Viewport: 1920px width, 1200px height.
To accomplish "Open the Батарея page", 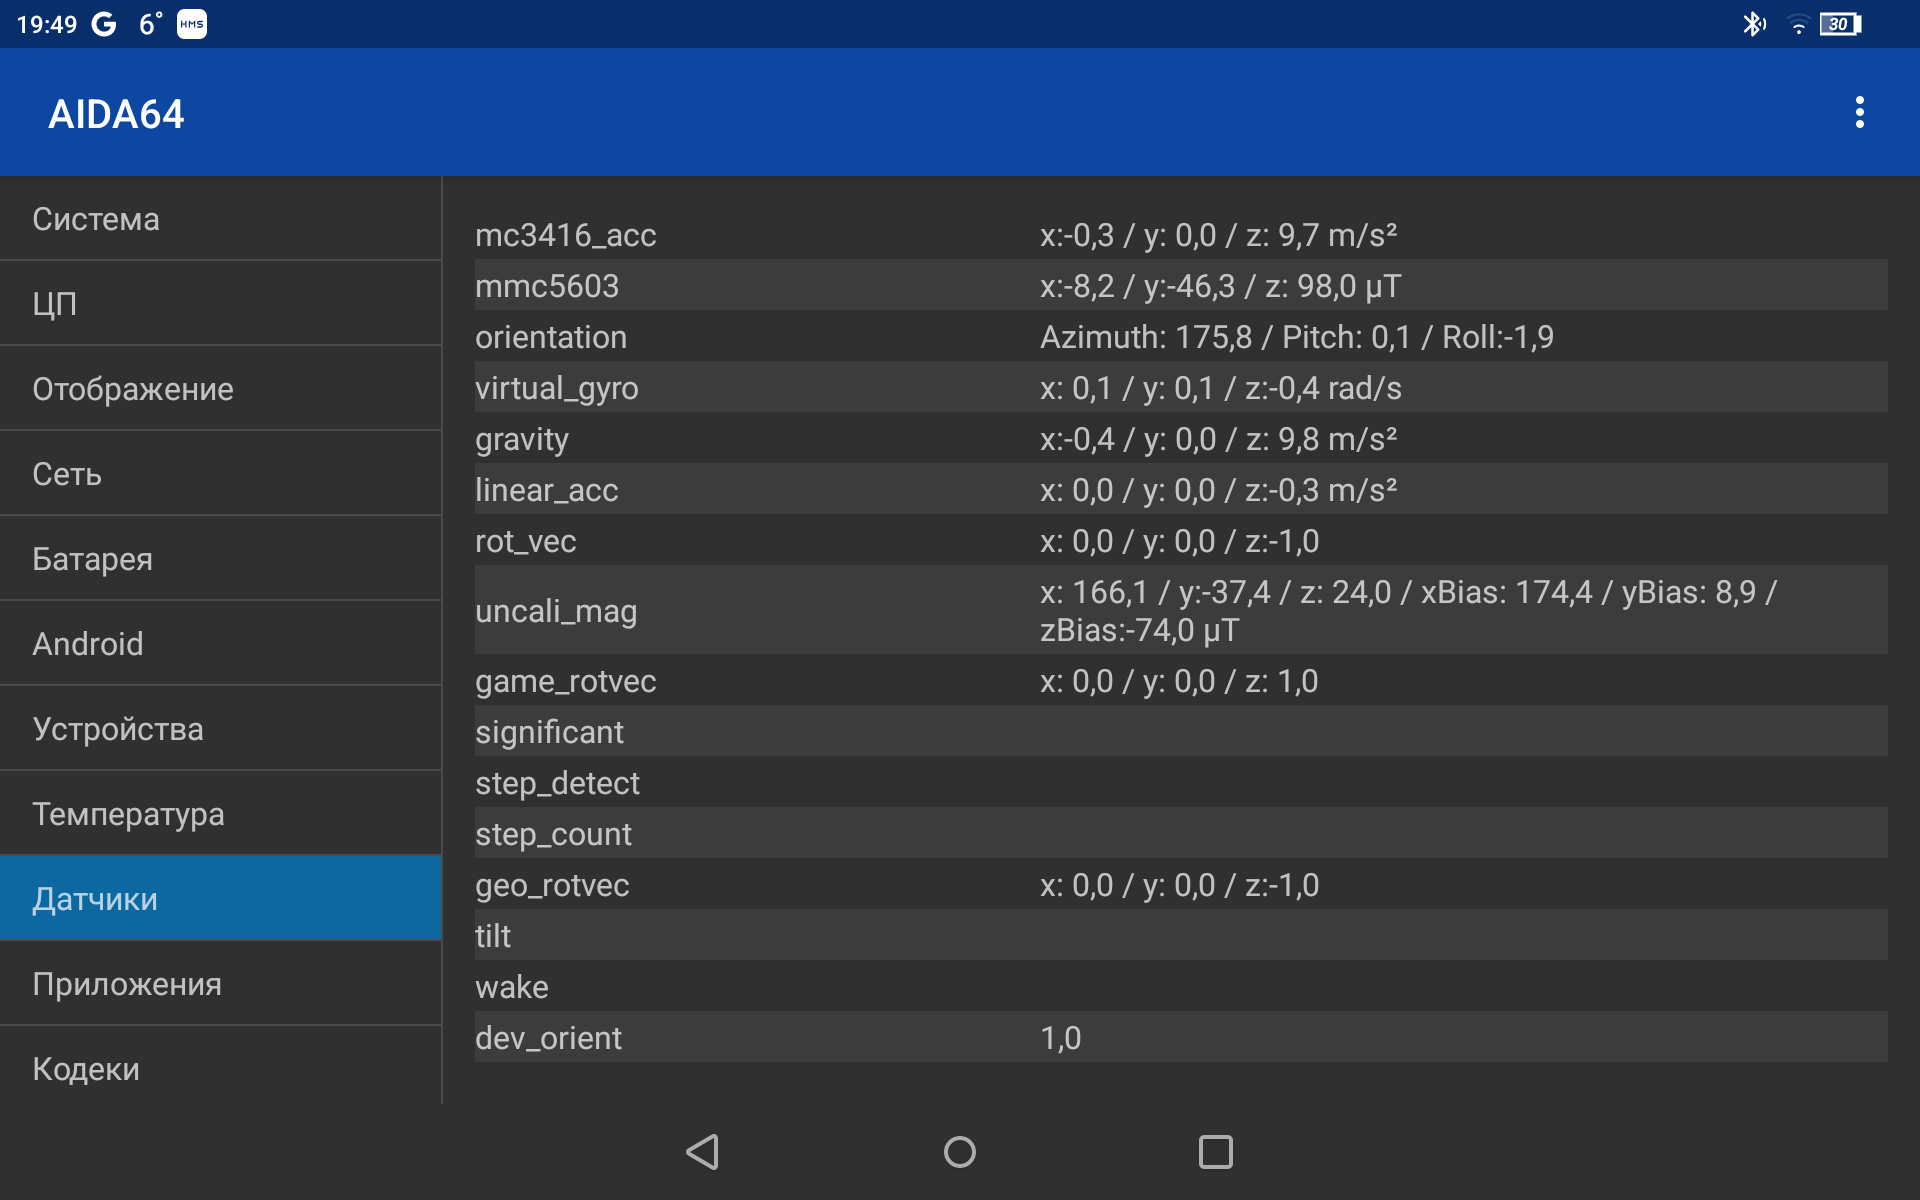I will point(220,559).
